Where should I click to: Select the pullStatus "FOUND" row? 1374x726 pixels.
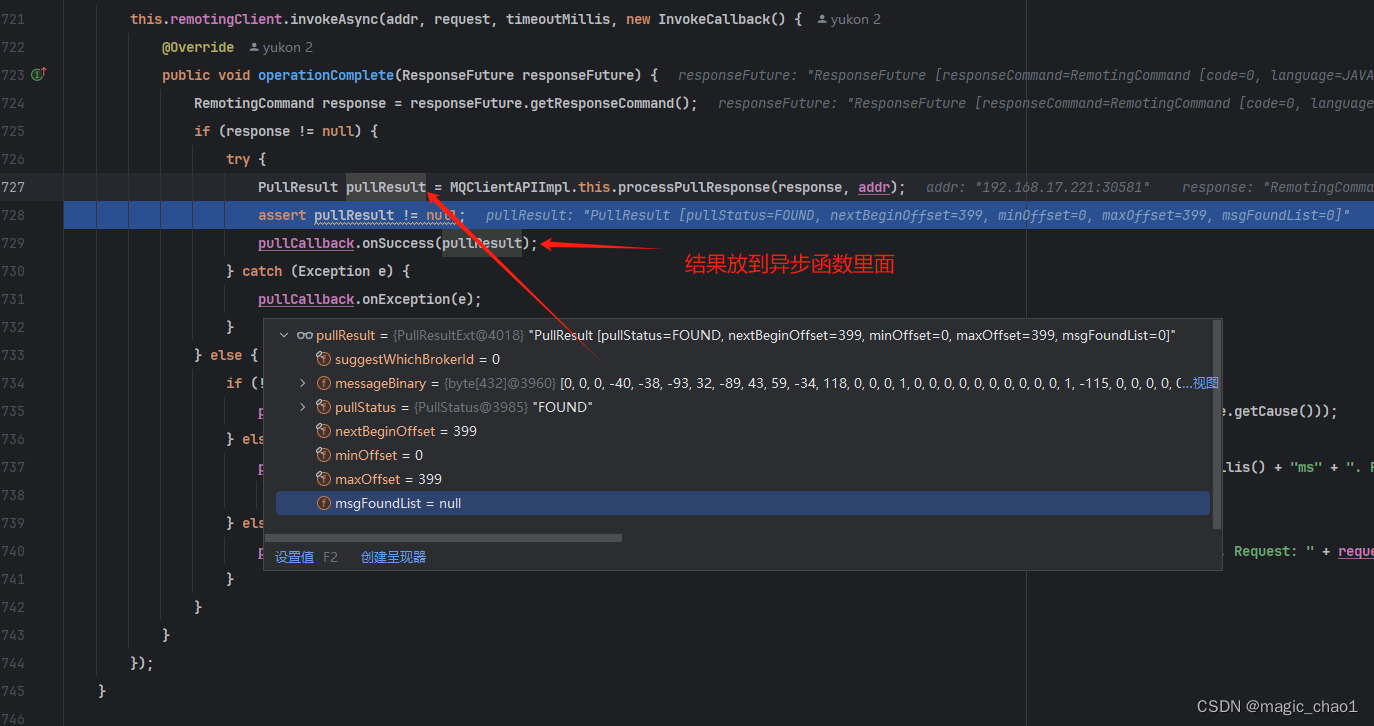pyautogui.click(x=742, y=407)
